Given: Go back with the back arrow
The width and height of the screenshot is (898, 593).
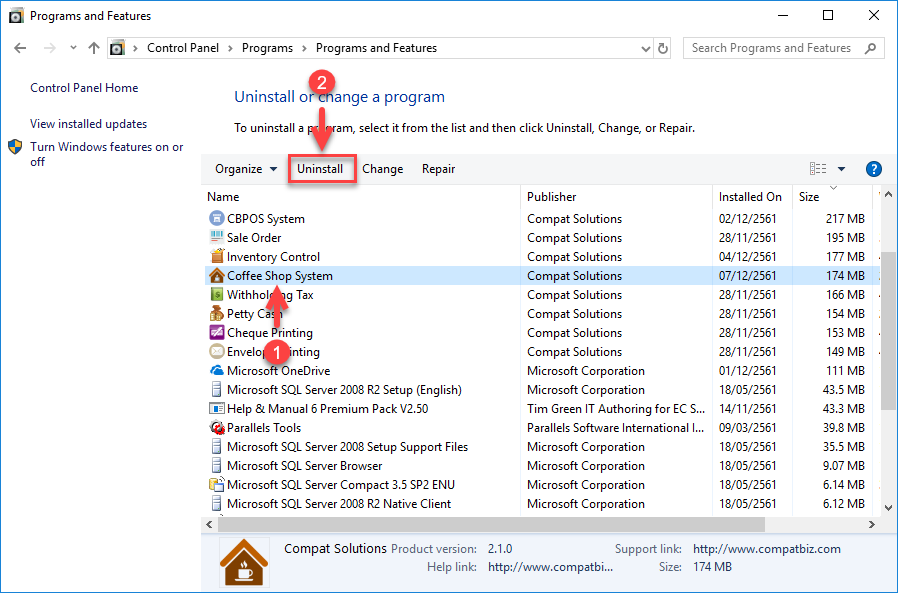Looking at the screenshot, I should 20,48.
